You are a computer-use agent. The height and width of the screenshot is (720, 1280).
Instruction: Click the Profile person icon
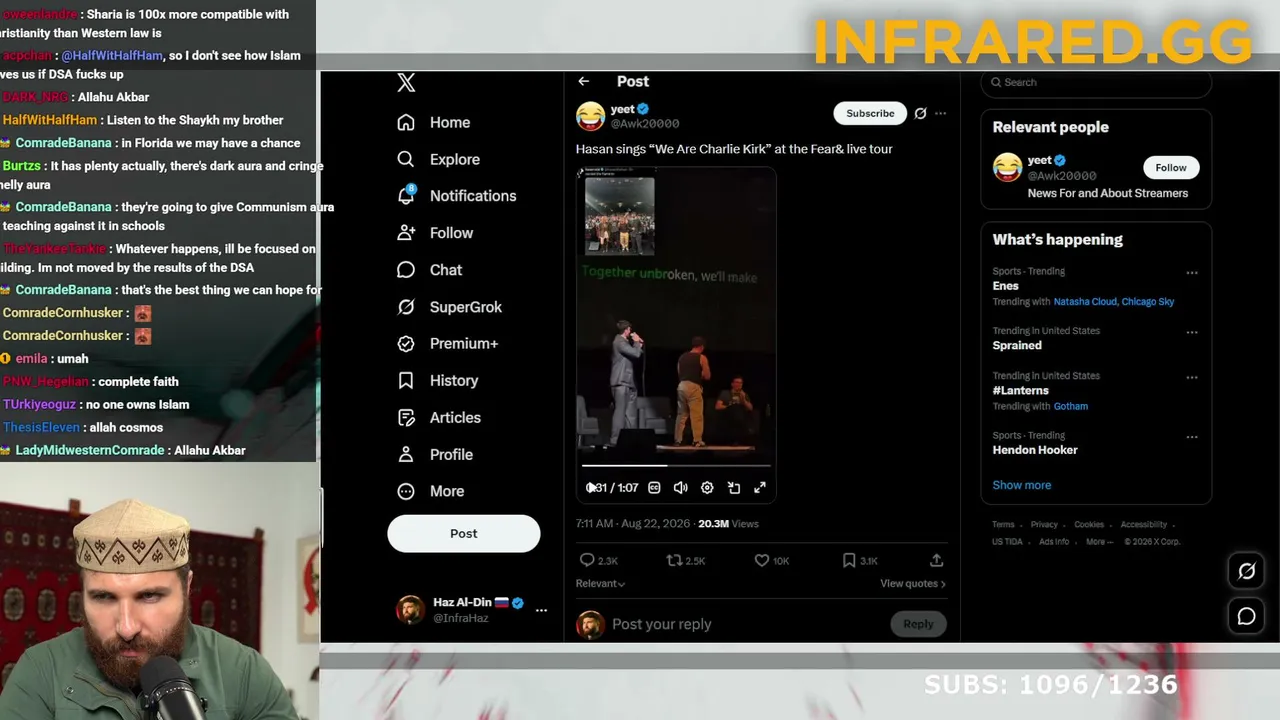(x=406, y=455)
